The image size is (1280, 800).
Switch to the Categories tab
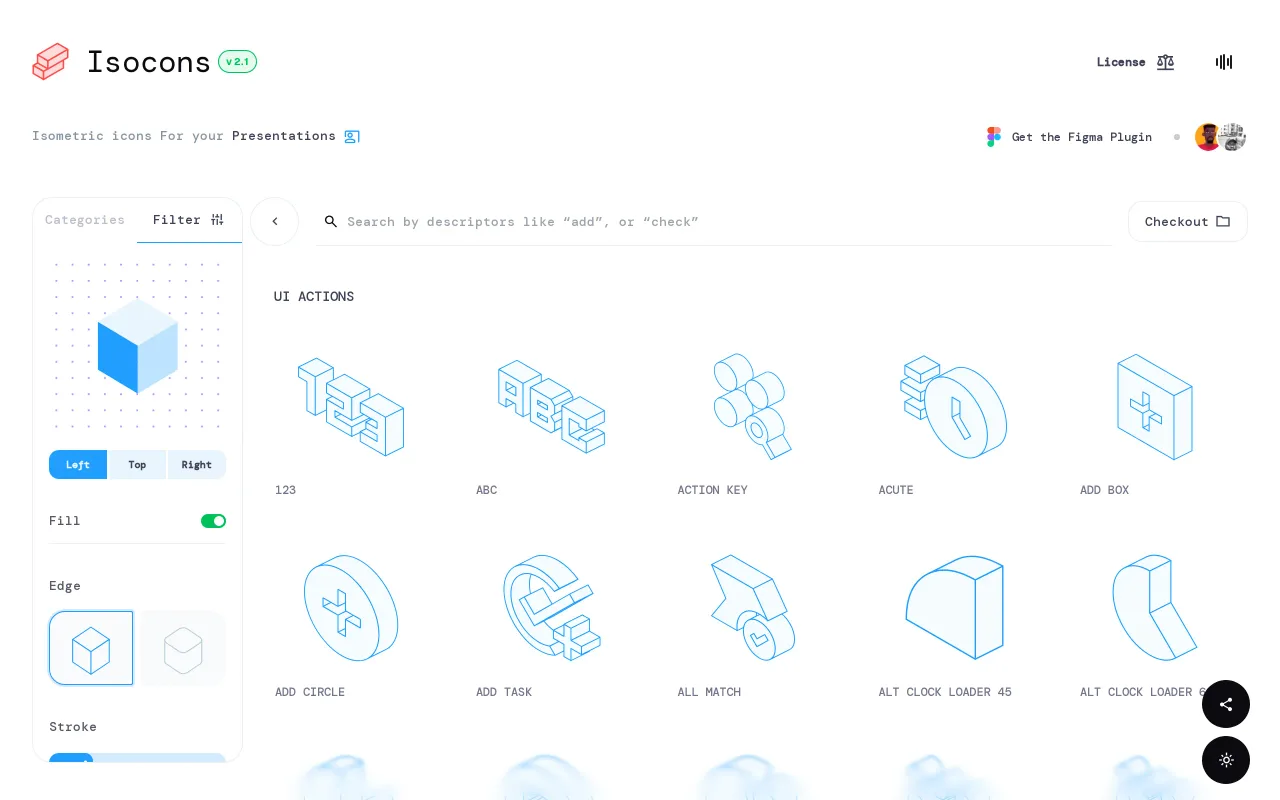pyautogui.click(x=85, y=220)
